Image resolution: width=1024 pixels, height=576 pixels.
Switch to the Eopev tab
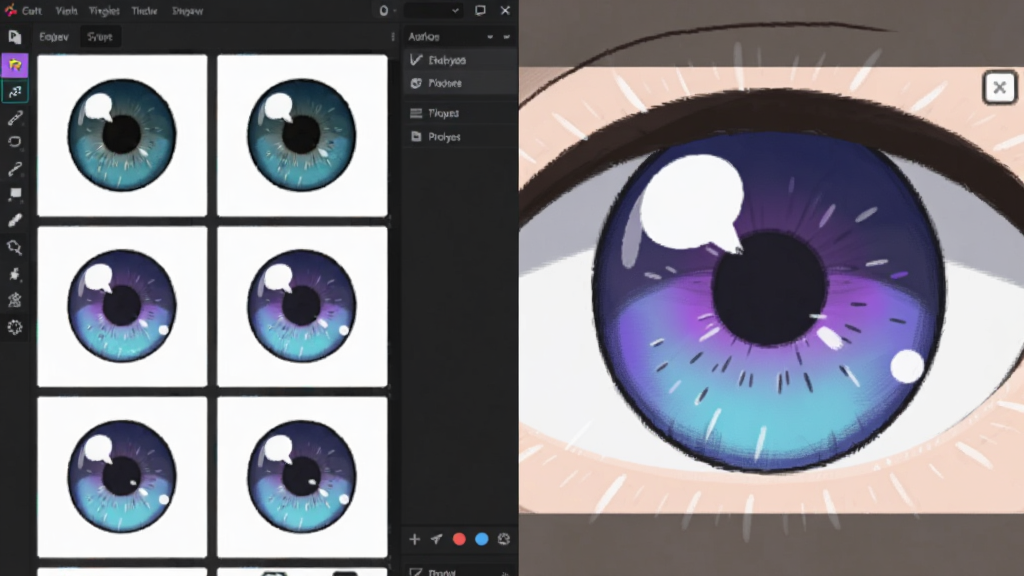[x=54, y=37]
